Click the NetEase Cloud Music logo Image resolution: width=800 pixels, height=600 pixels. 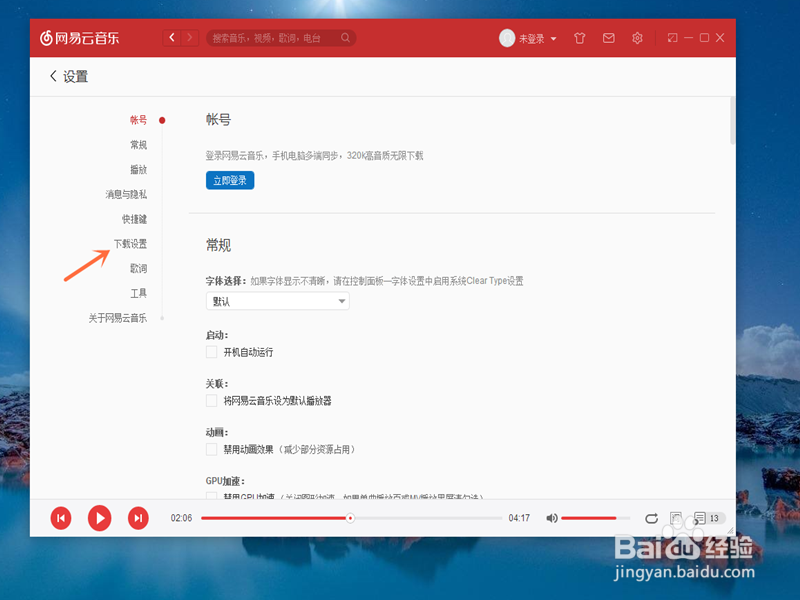(79, 38)
